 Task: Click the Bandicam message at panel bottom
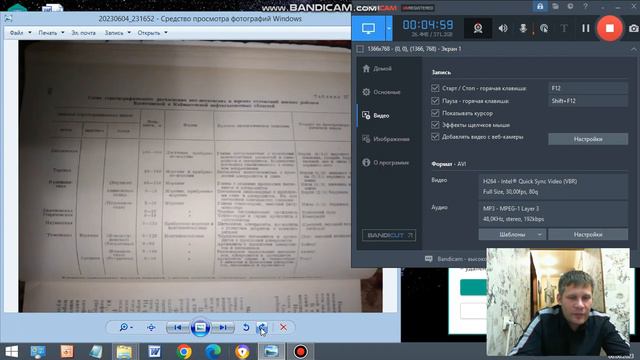pyautogui.click(x=456, y=259)
